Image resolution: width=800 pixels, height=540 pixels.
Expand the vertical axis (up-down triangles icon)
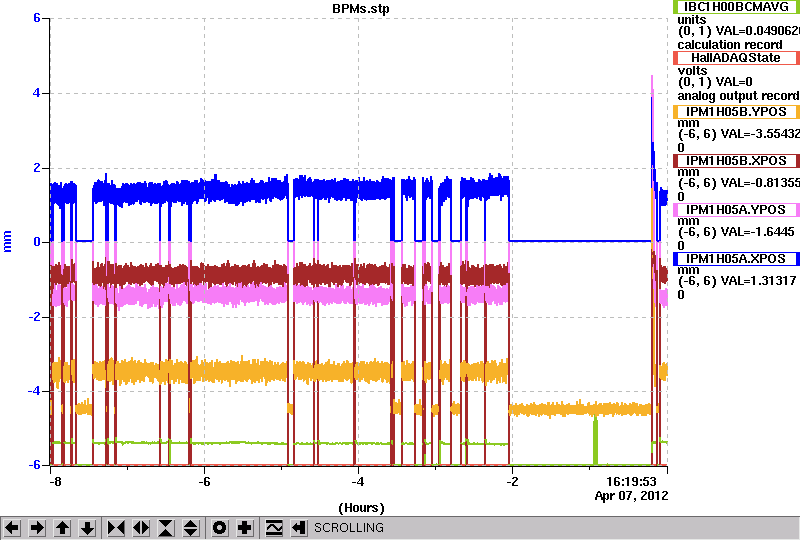click(191, 528)
